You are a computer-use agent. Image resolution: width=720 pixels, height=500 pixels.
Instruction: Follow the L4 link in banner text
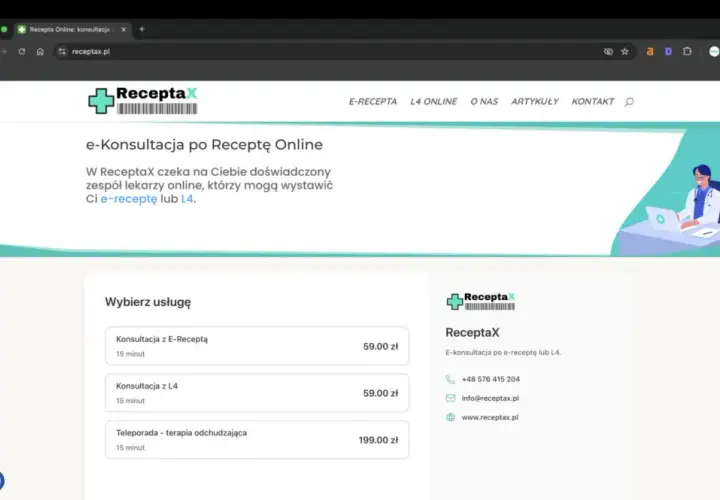point(187,199)
